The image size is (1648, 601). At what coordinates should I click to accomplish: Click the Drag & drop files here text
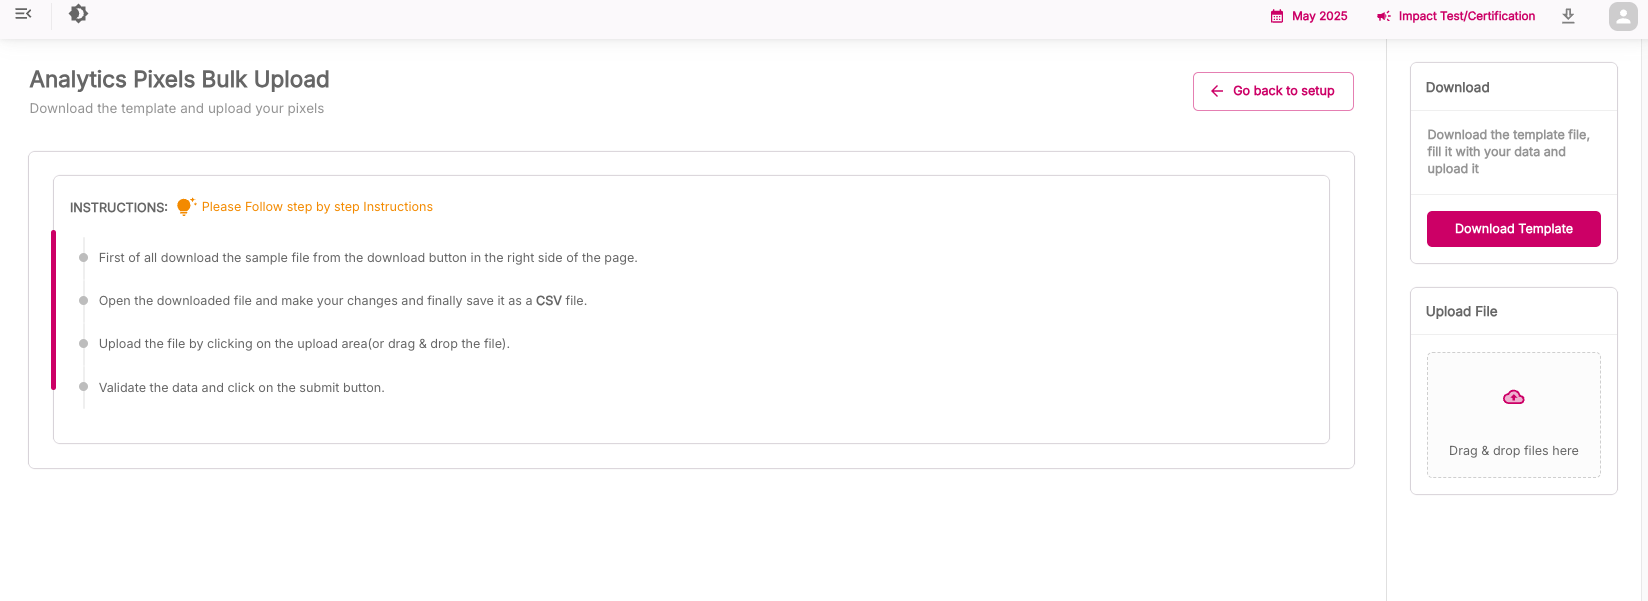[x=1513, y=451]
